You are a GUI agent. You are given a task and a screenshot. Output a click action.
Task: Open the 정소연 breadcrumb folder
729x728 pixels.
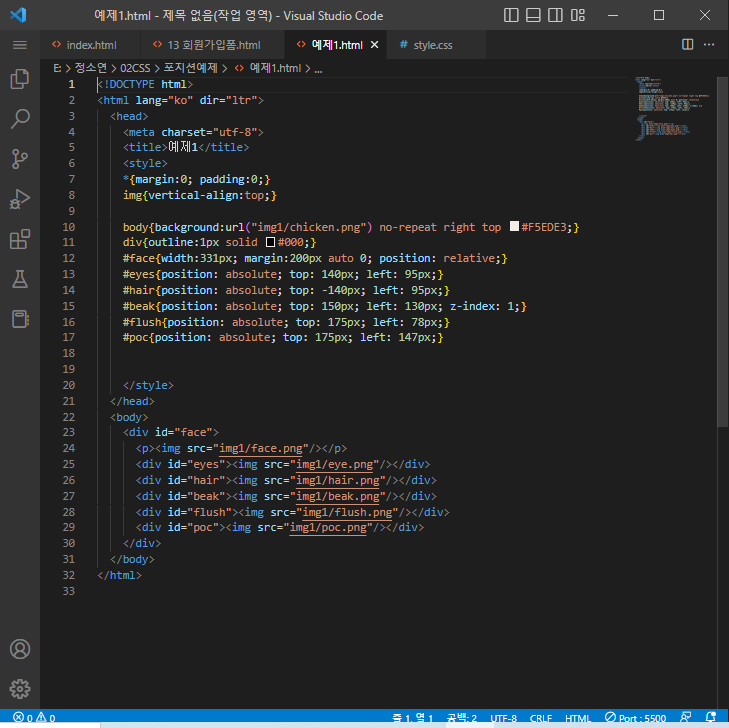[x=91, y=68]
